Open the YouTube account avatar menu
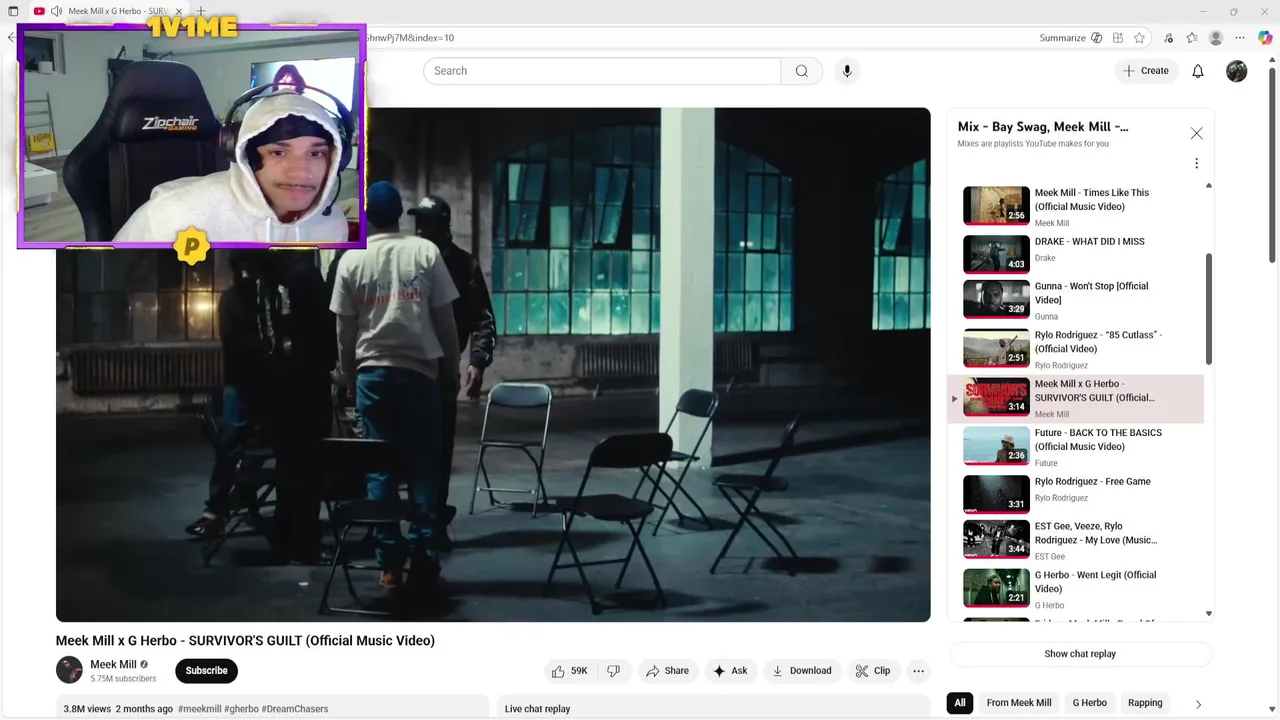 click(x=1237, y=71)
